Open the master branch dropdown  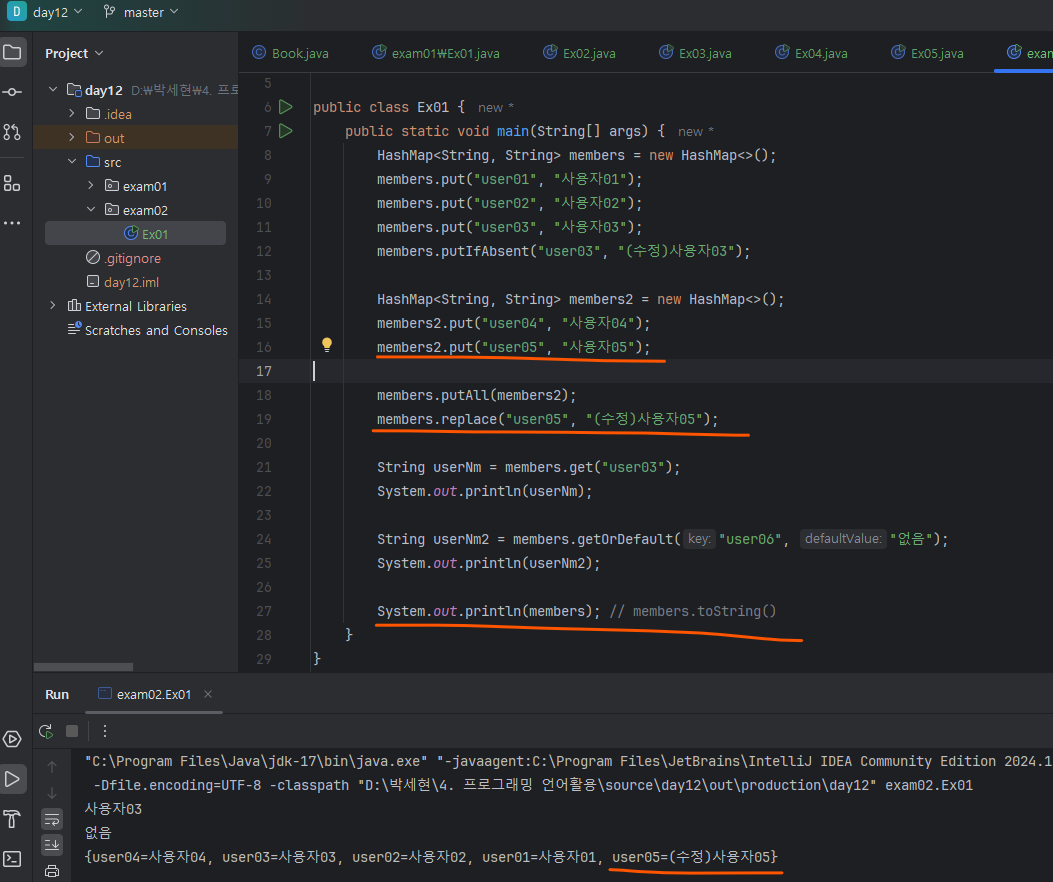(151, 12)
